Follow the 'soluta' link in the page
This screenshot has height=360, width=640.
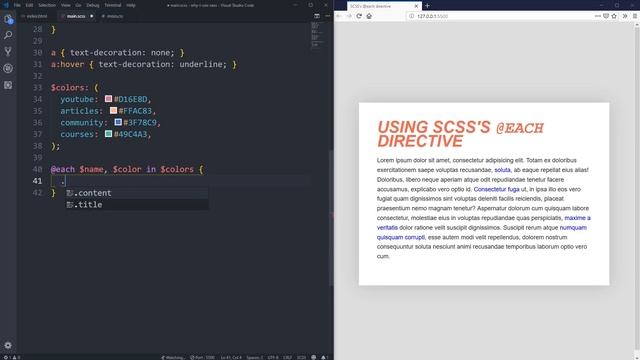coord(502,170)
